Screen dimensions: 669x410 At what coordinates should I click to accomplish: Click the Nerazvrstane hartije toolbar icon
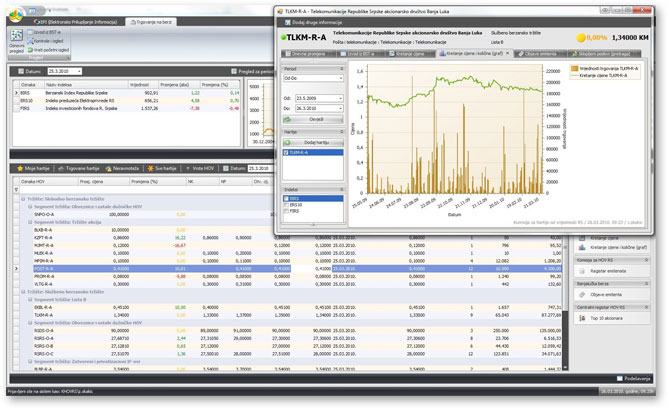(x=115, y=169)
